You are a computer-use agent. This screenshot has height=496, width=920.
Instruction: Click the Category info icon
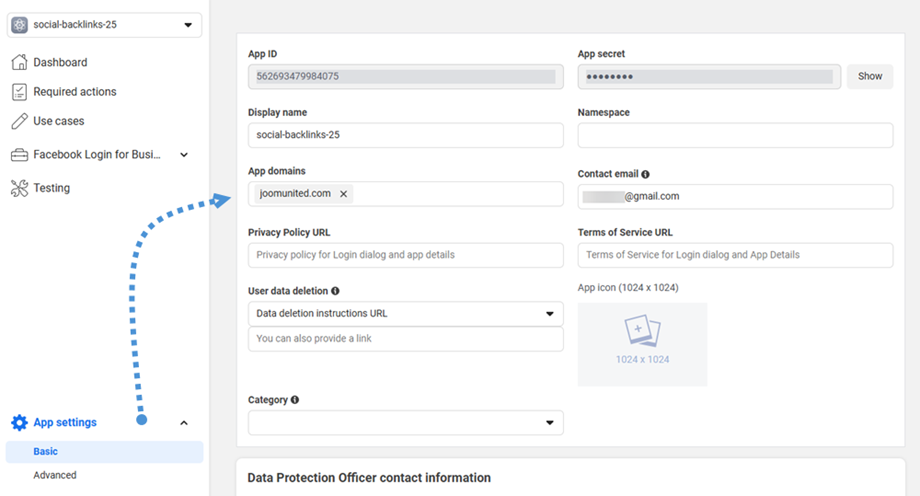click(x=295, y=400)
